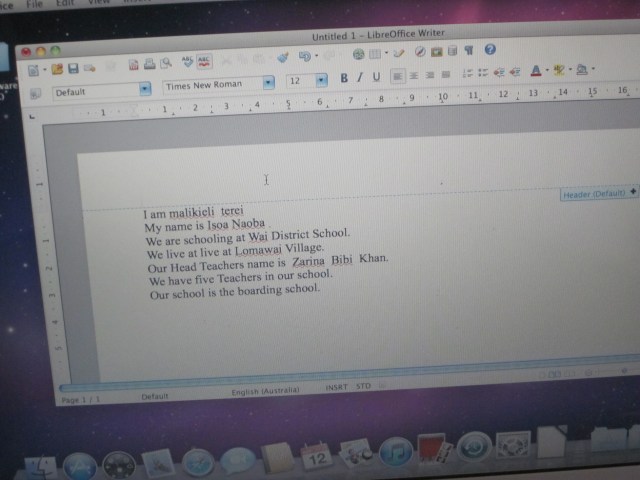
Task: Click the Bold formatting button
Action: pyautogui.click(x=343, y=77)
